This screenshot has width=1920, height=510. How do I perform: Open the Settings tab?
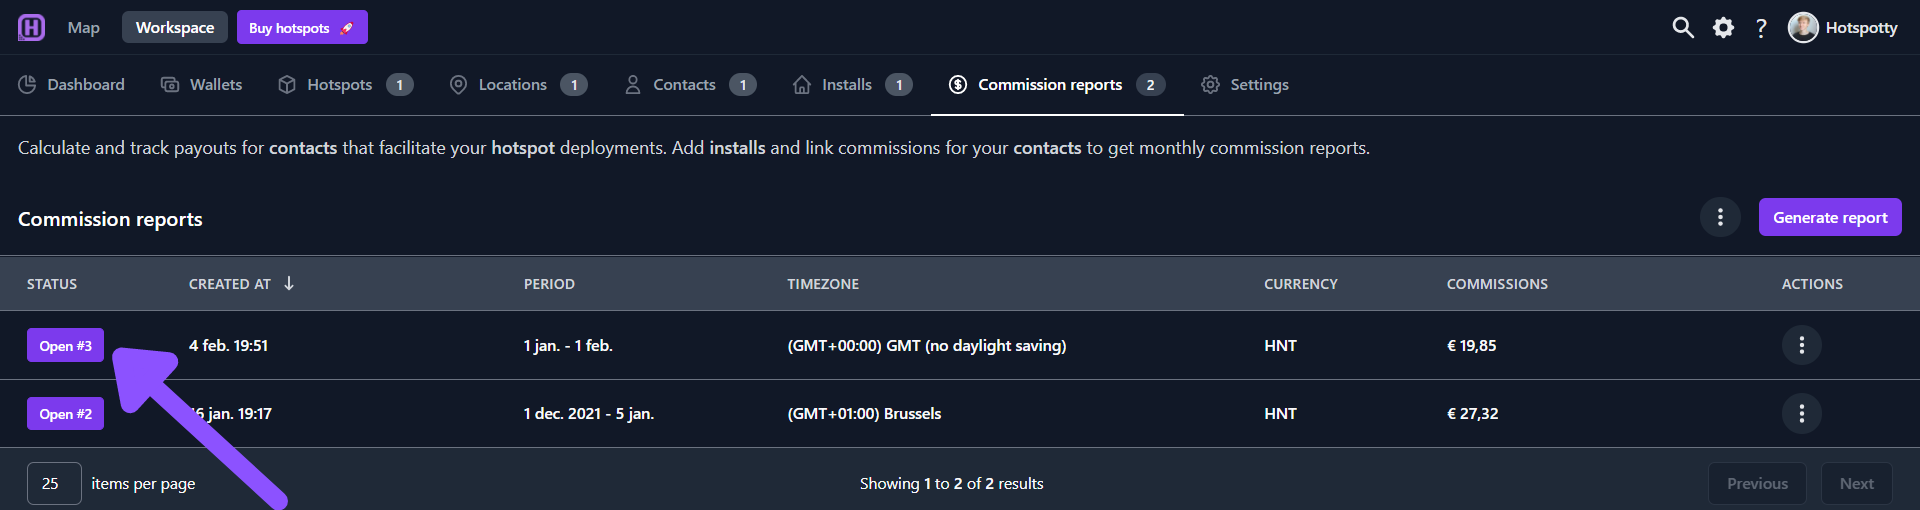[x=1245, y=85]
